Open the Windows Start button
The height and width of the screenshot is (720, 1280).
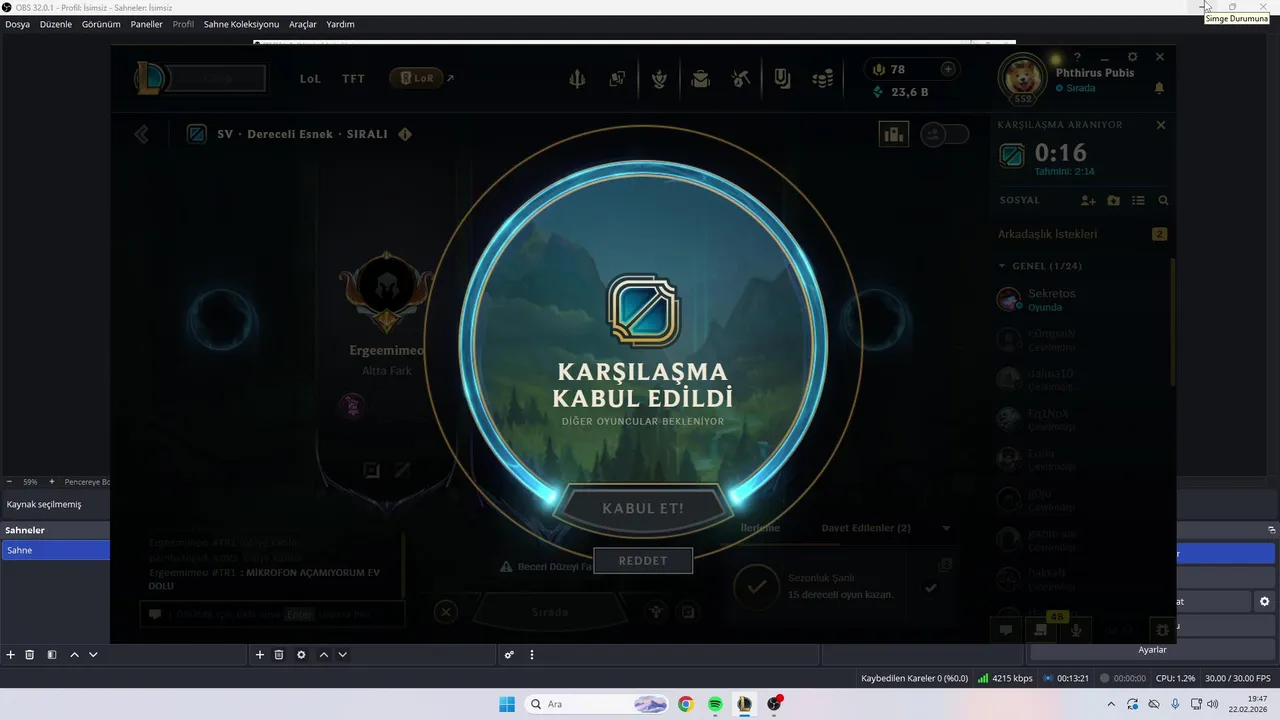(x=507, y=704)
